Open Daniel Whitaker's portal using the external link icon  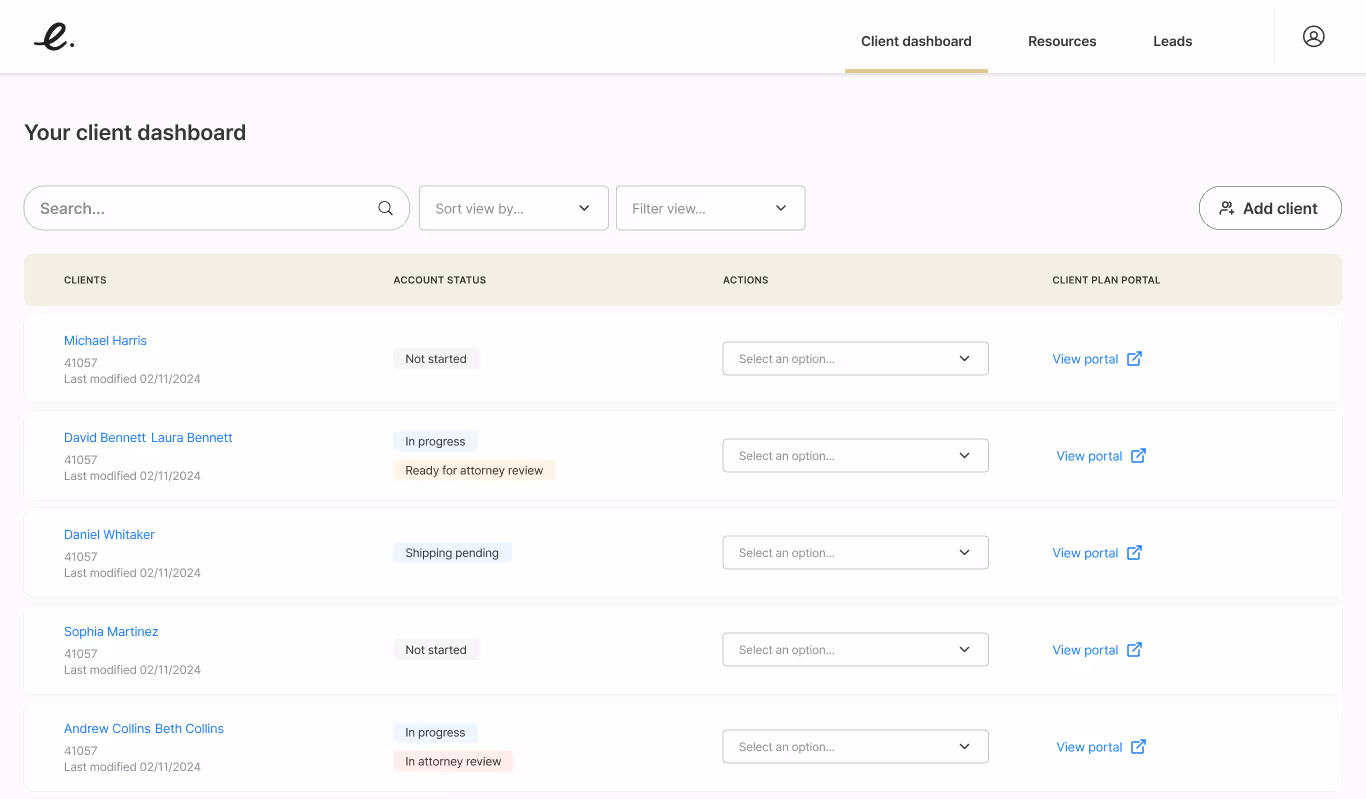point(1134,552)
